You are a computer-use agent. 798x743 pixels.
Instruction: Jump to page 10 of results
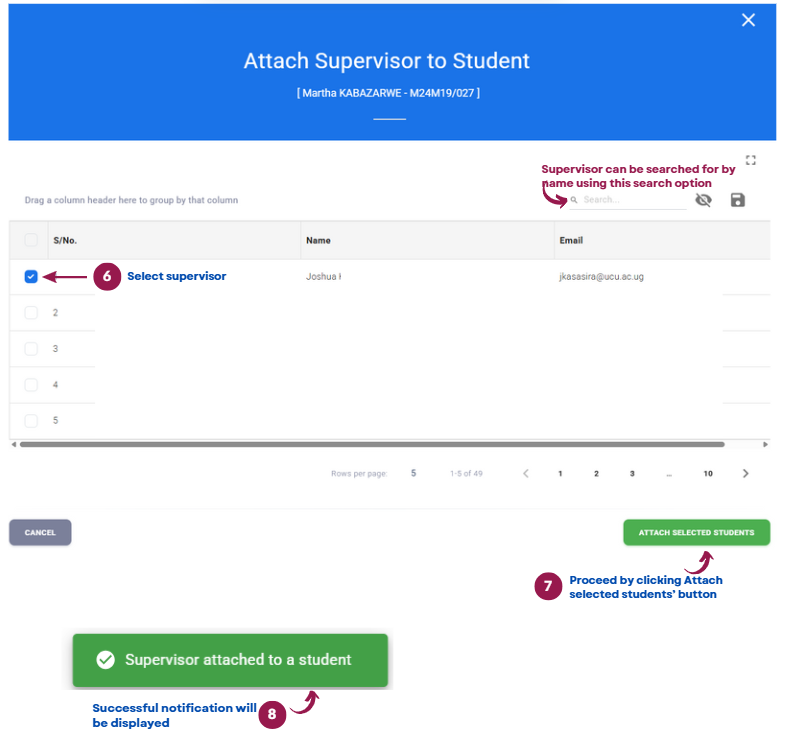pyautogui.click(x=707, y=473)
